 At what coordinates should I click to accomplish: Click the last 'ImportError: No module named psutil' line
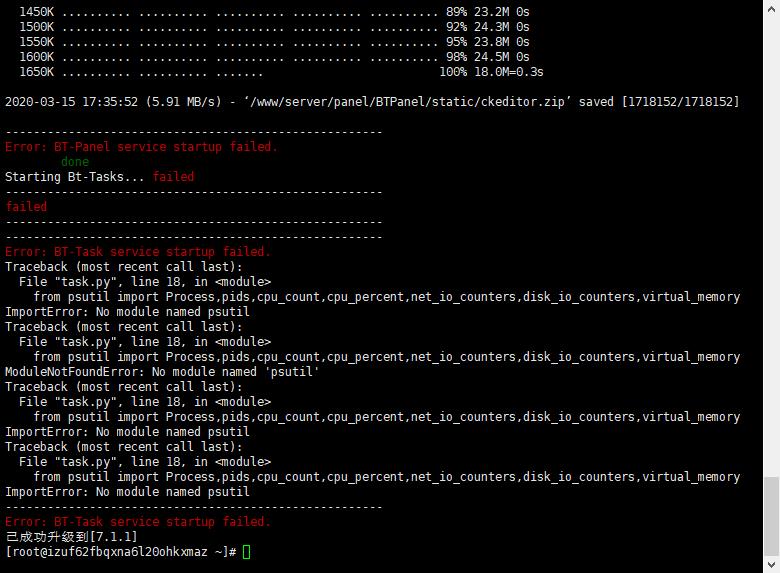(x=127, y=492)
